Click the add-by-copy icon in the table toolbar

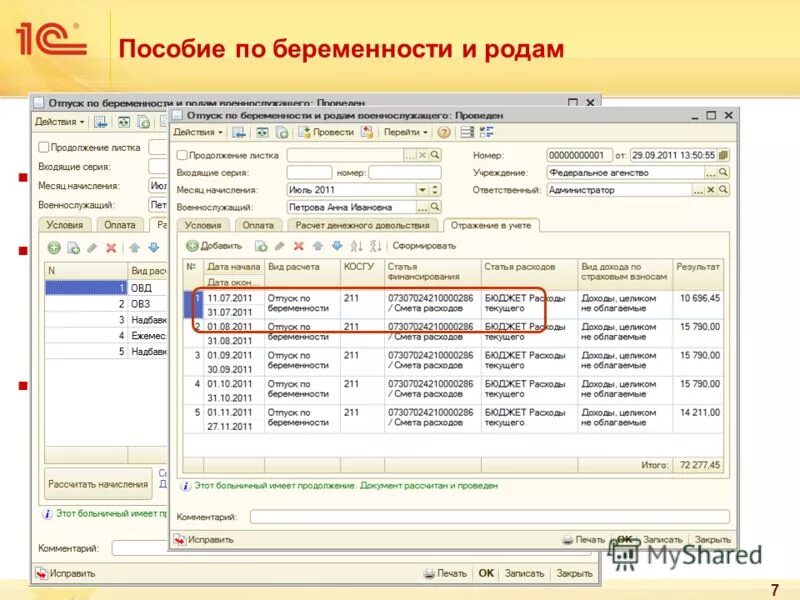260,245
